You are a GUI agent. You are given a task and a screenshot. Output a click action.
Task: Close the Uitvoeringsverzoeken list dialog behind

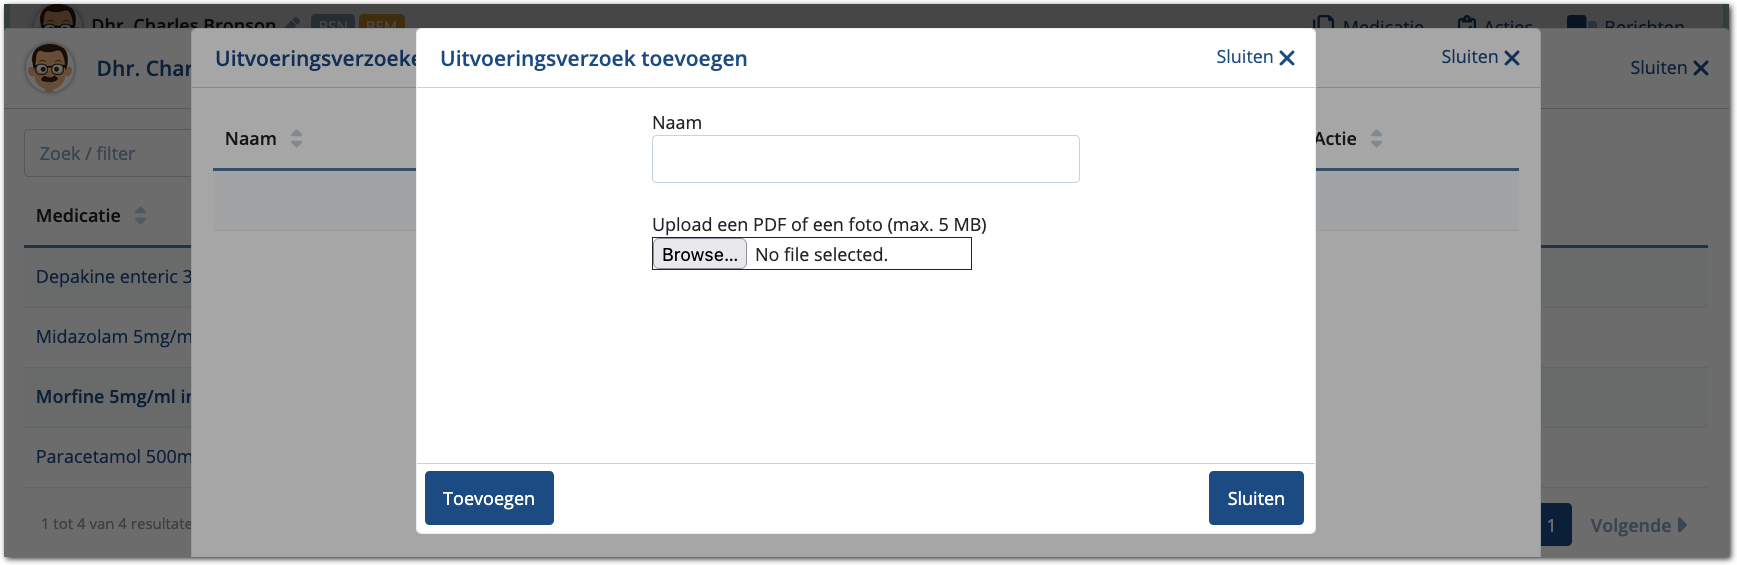click(x=1511, y=58)
